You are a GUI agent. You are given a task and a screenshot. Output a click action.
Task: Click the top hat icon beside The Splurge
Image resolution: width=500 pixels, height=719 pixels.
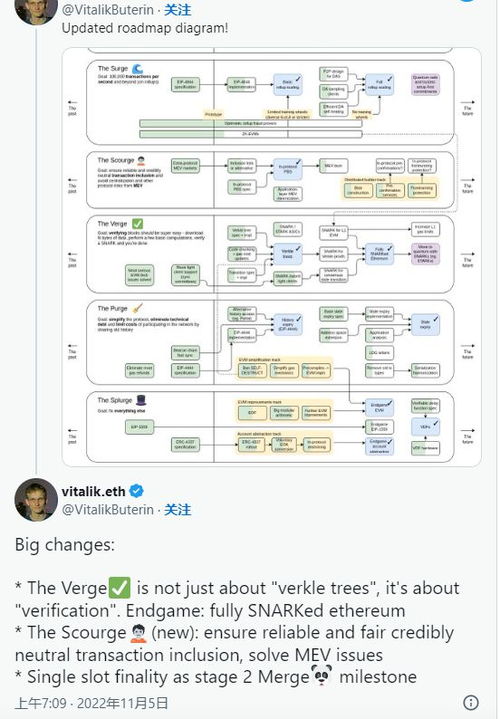pyautogui.click(x=141, y=400)
